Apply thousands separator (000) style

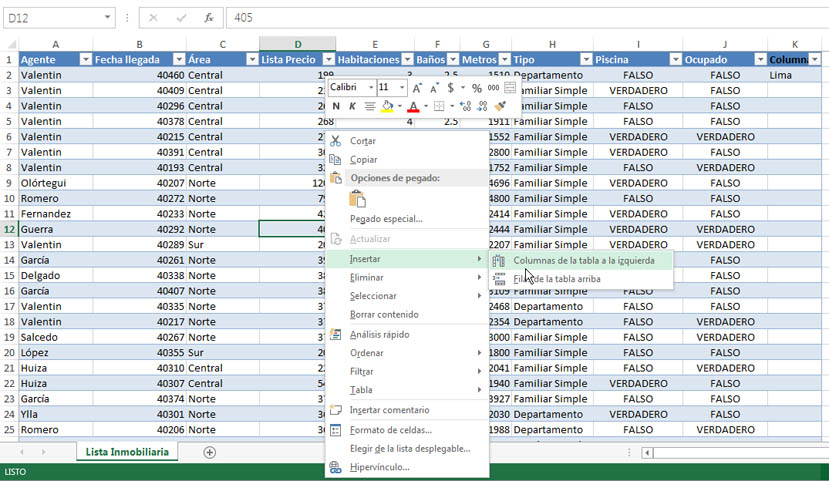click(x=494, y=88)
